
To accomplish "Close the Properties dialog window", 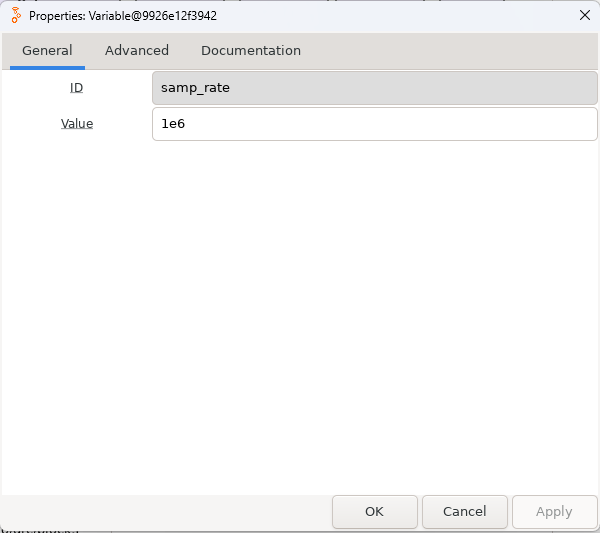I will (x=584, y=15).
